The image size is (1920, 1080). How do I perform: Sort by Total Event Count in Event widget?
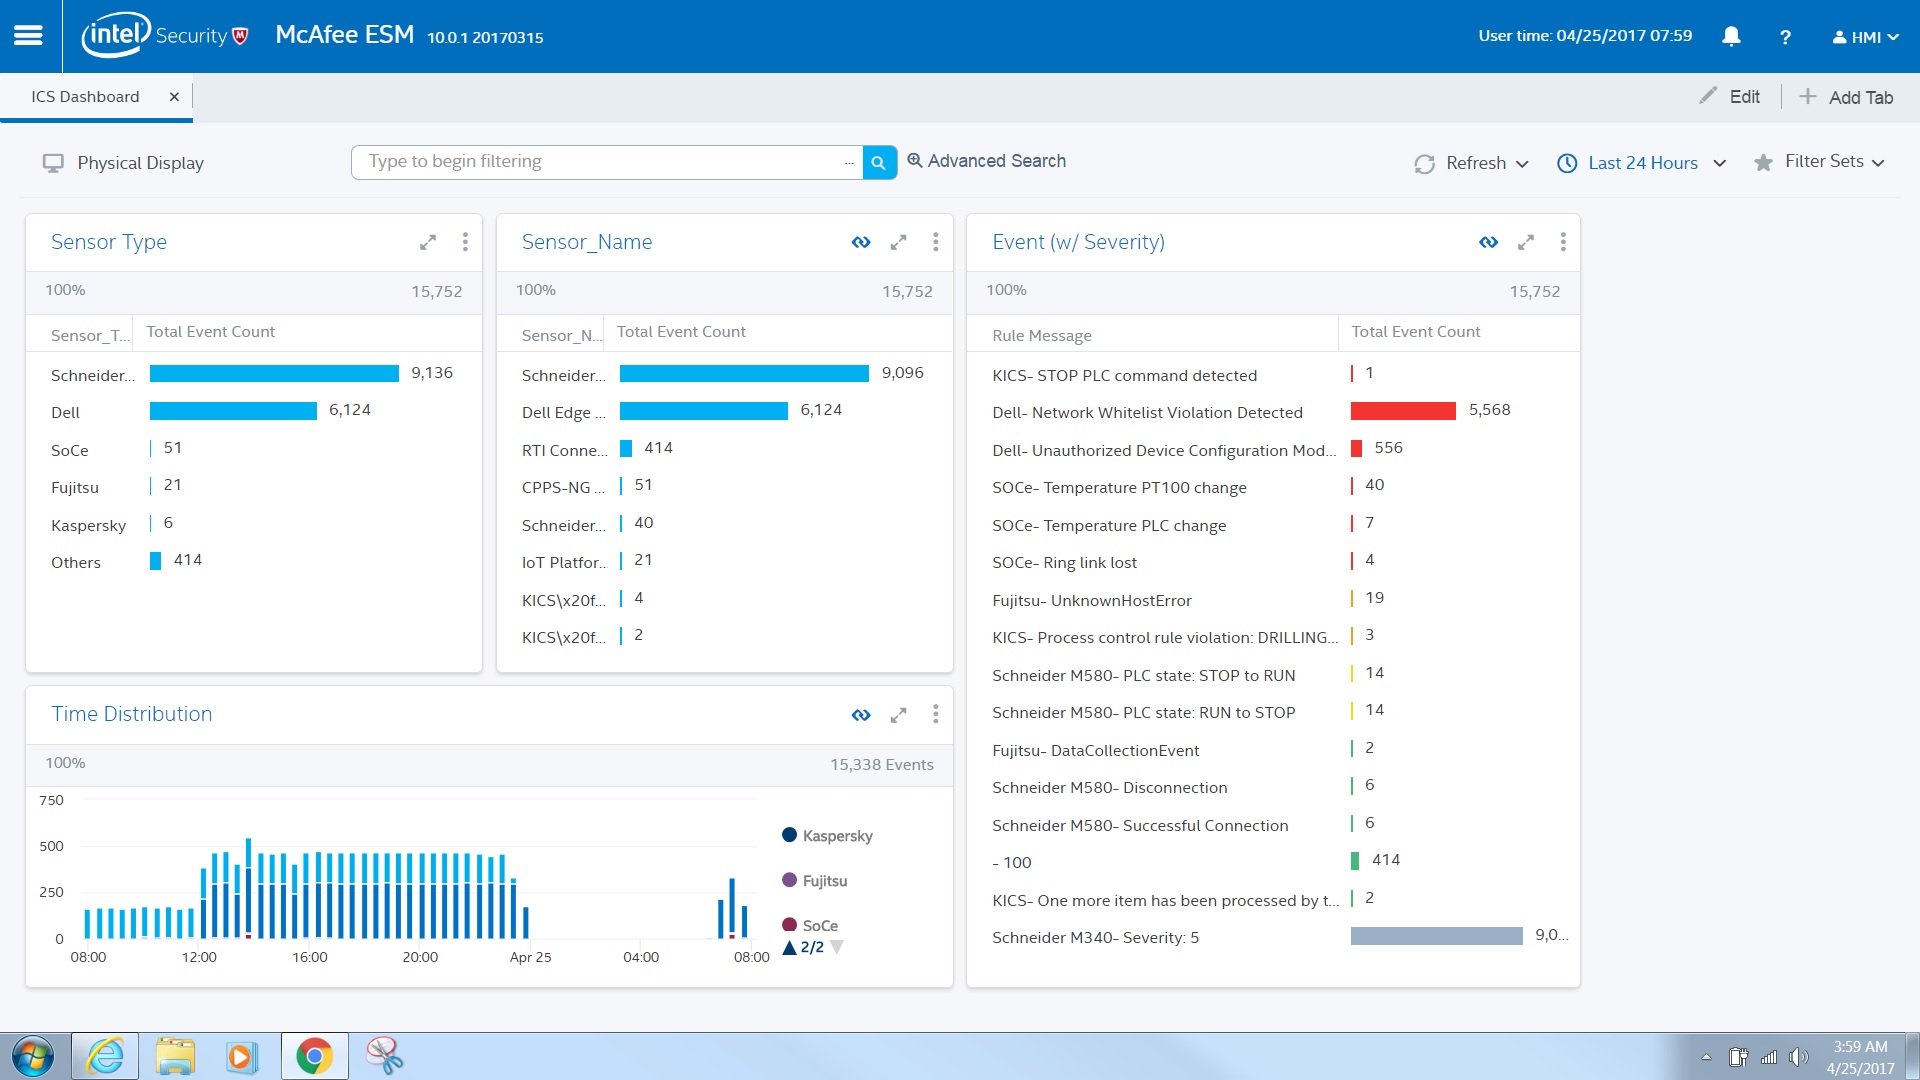tap(1416, 332)
